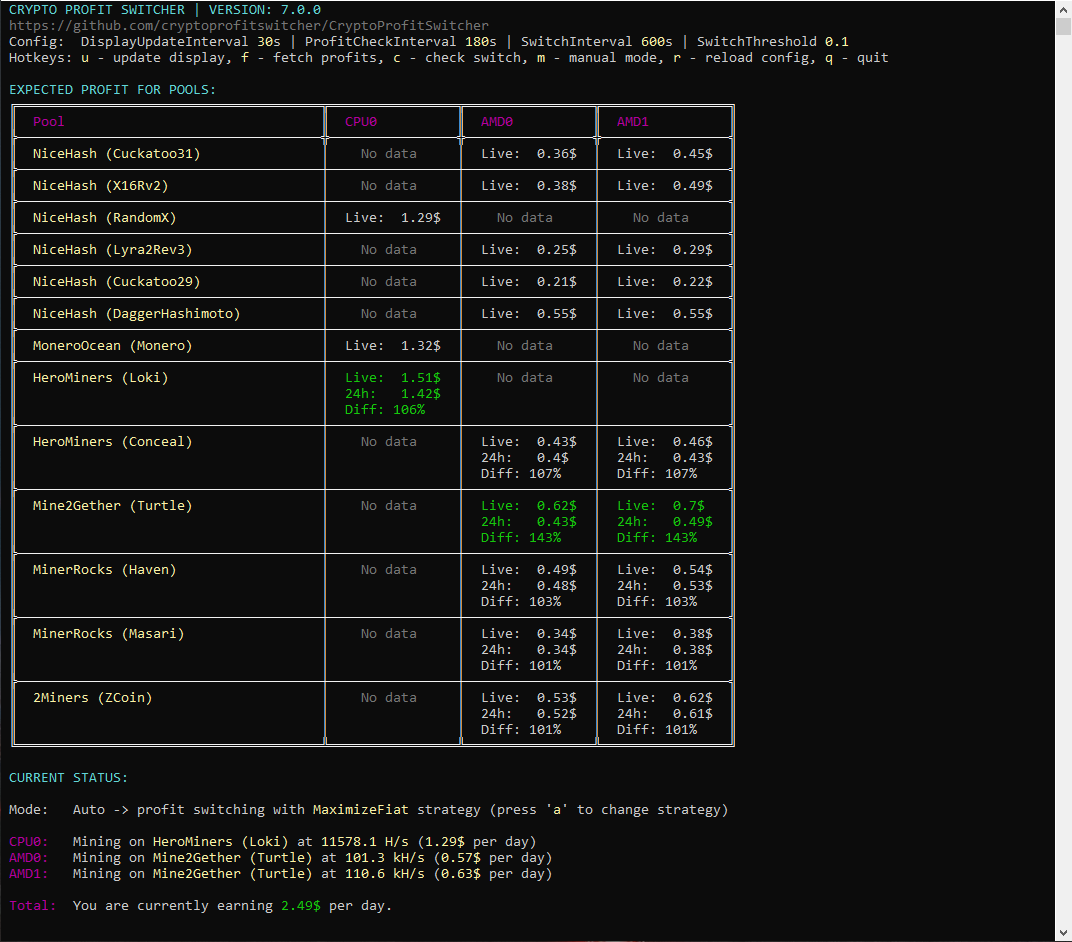This screenshot has width=1072, height=942.
Task: Click 'Live: 0.55$' in DaggerHashimoto AMD0 cell
Action: [x=529, y=314]
